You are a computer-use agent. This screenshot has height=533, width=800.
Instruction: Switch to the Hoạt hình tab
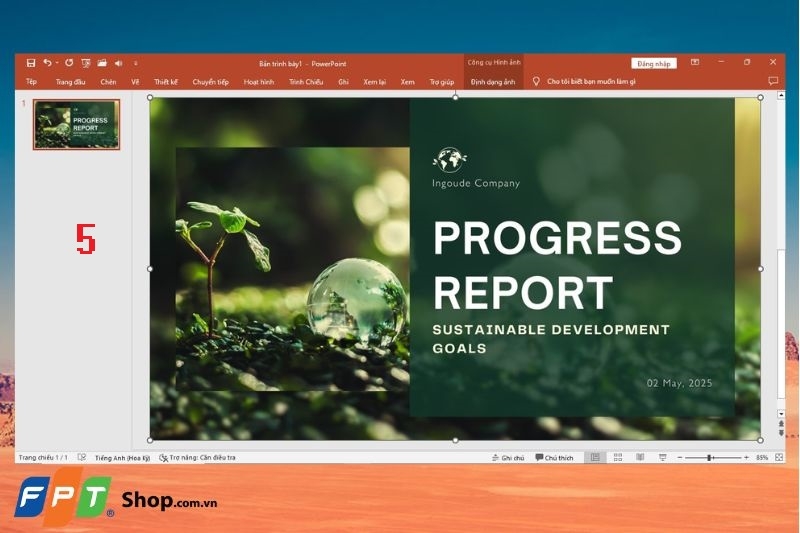[x=259, y=82]
